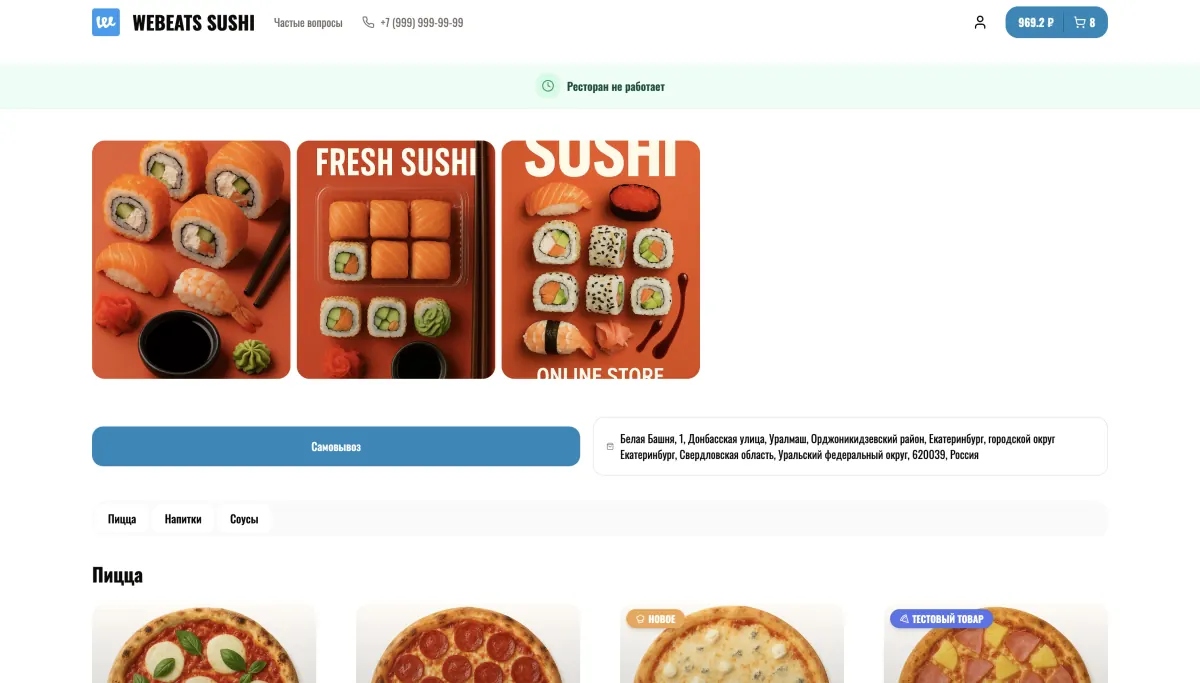Open the SUSHI ONLINE STORE banner image
This screenshot has width=1200, height=683.
pyautogui.click(x=601, y=260)
